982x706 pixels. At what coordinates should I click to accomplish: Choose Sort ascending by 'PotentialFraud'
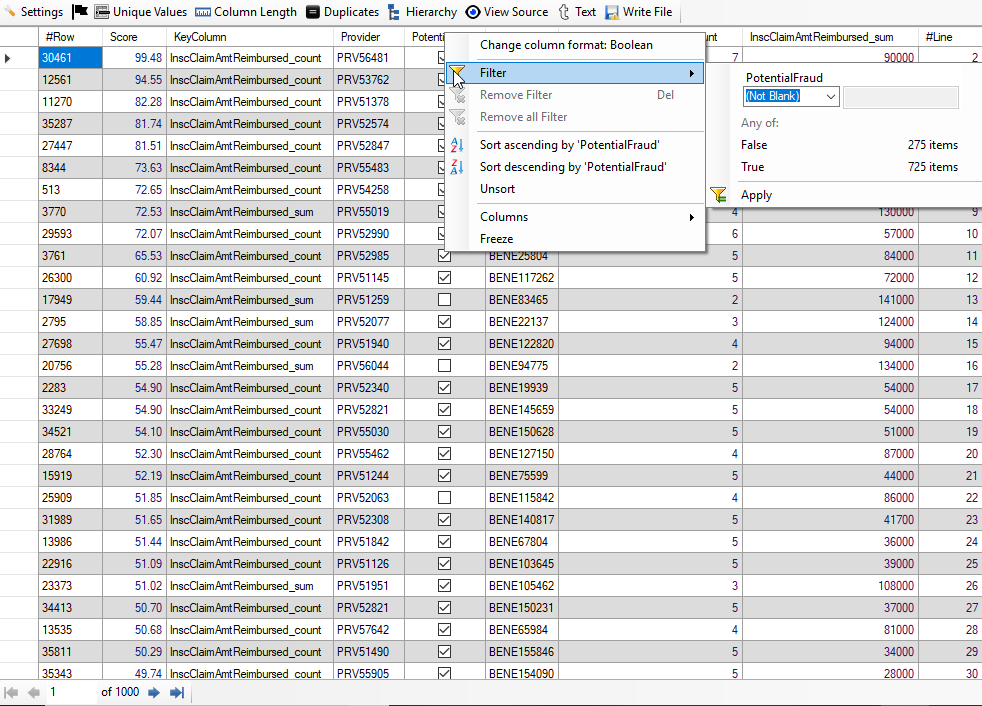pyautogui.click(x=569, y=145)
